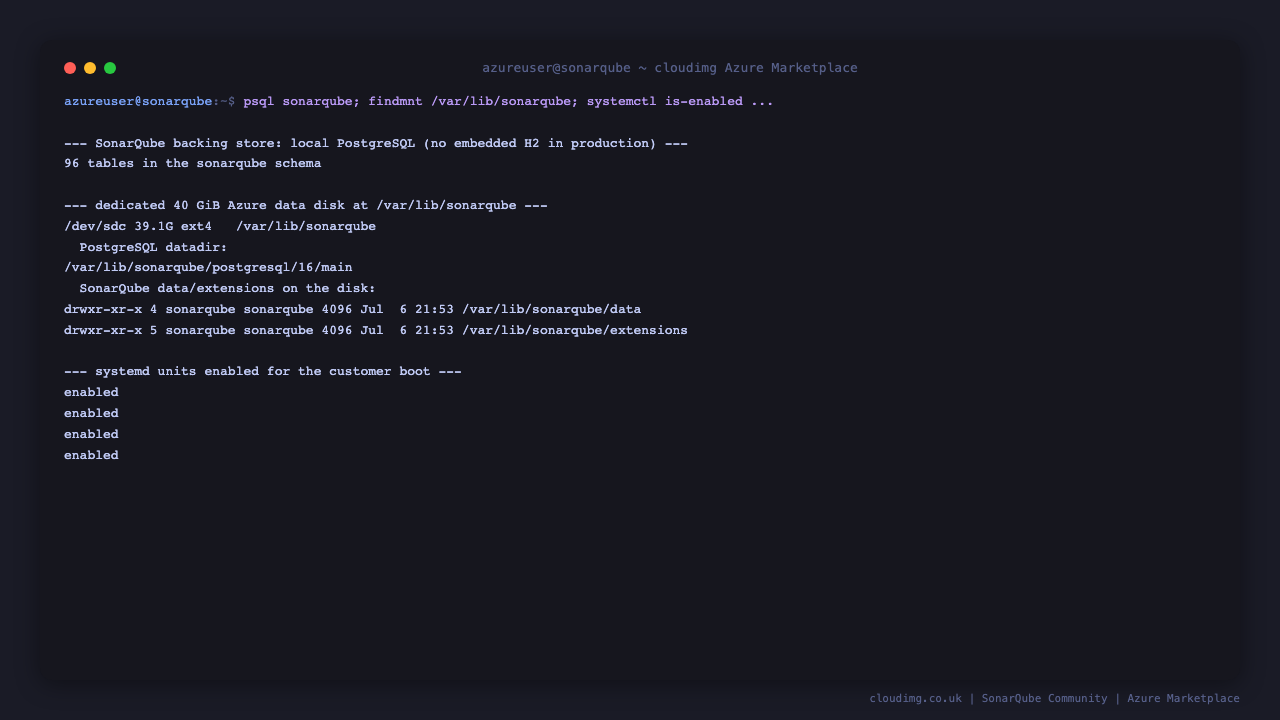Click the systemctl is-enabled command text
This screenshot has width=1280, height=720.
point(665,101)
